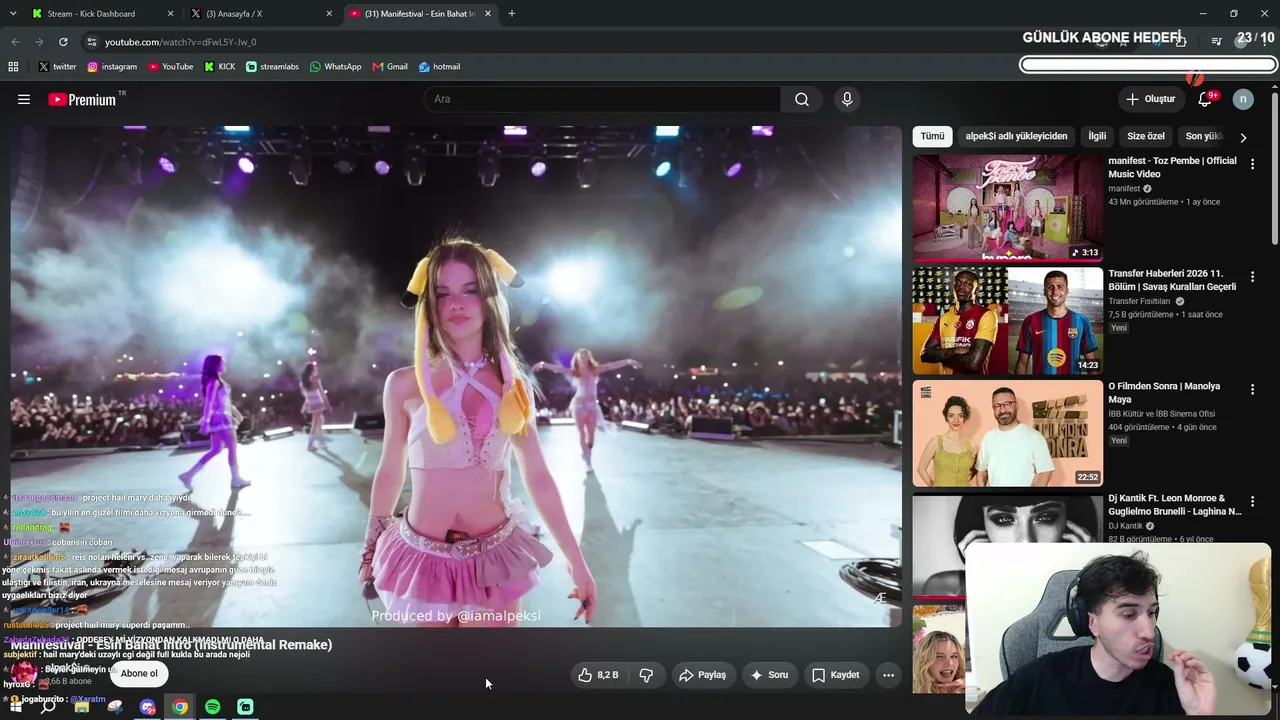Viewport: 1280px width, 720px height.
Task: Click the Soru ask button
Action: pos(770,675)
